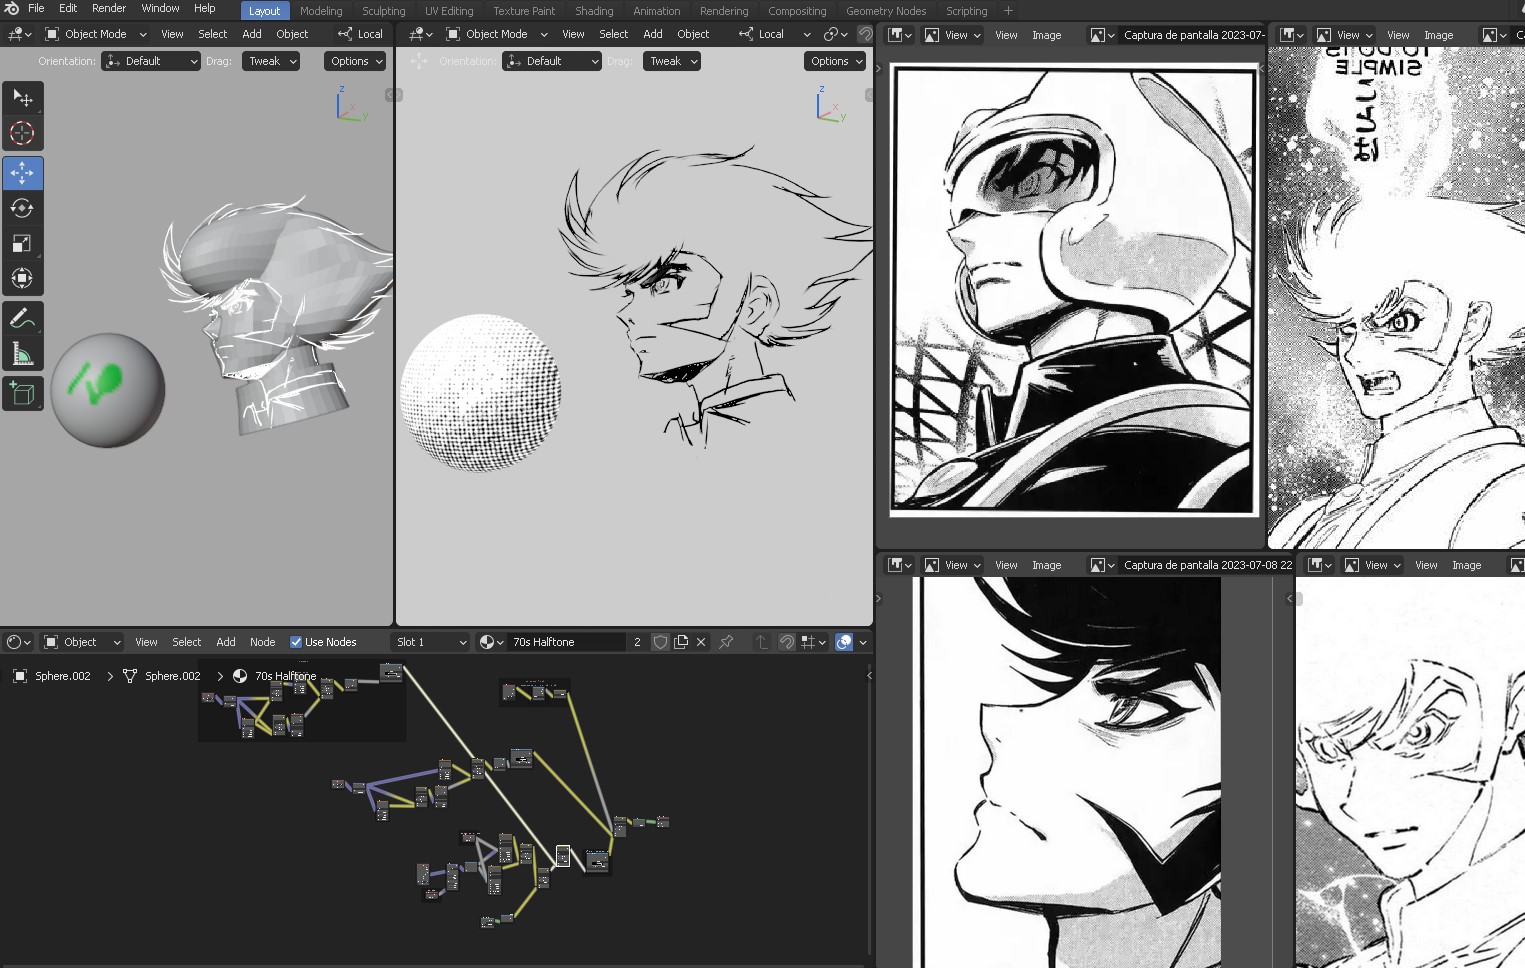Browse material list next to 70s Halftone
1525x968 pixels.
tap(491, 642)
